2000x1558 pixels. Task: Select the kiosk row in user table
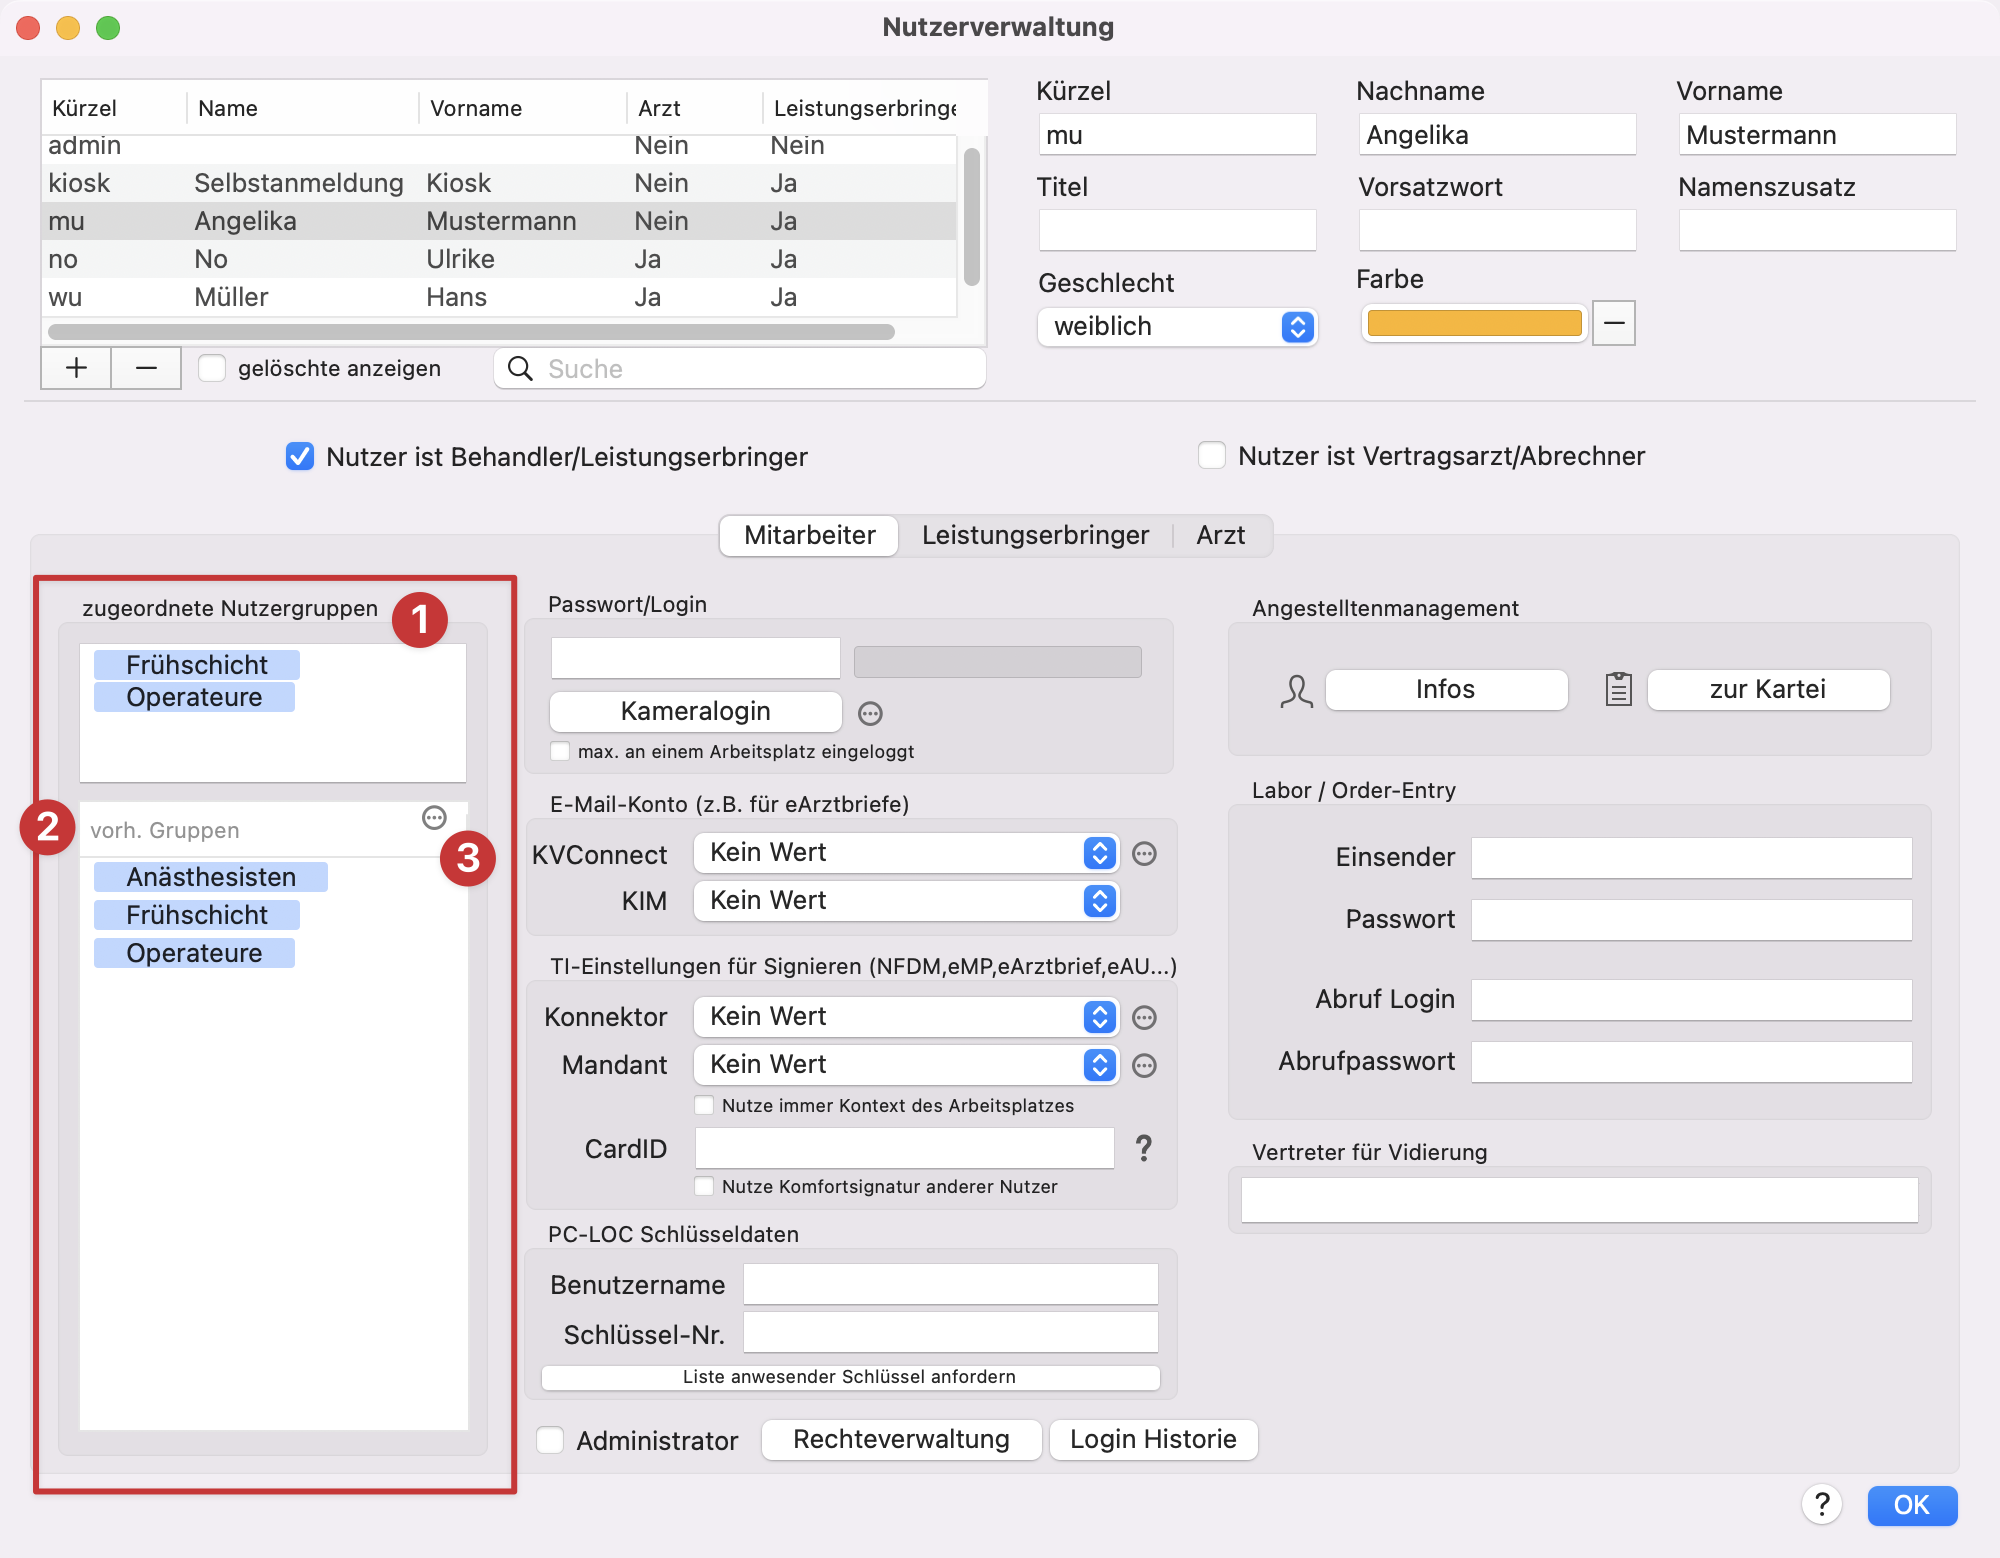(498, 183)
